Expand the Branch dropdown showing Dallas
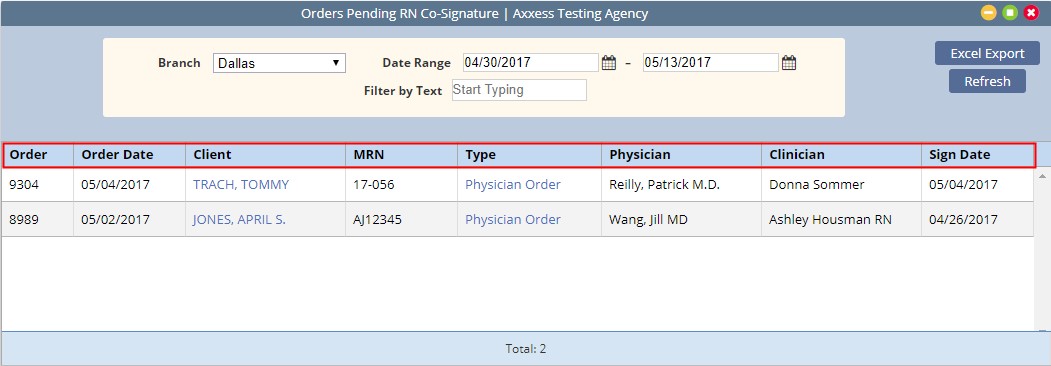 pos(279,64)
